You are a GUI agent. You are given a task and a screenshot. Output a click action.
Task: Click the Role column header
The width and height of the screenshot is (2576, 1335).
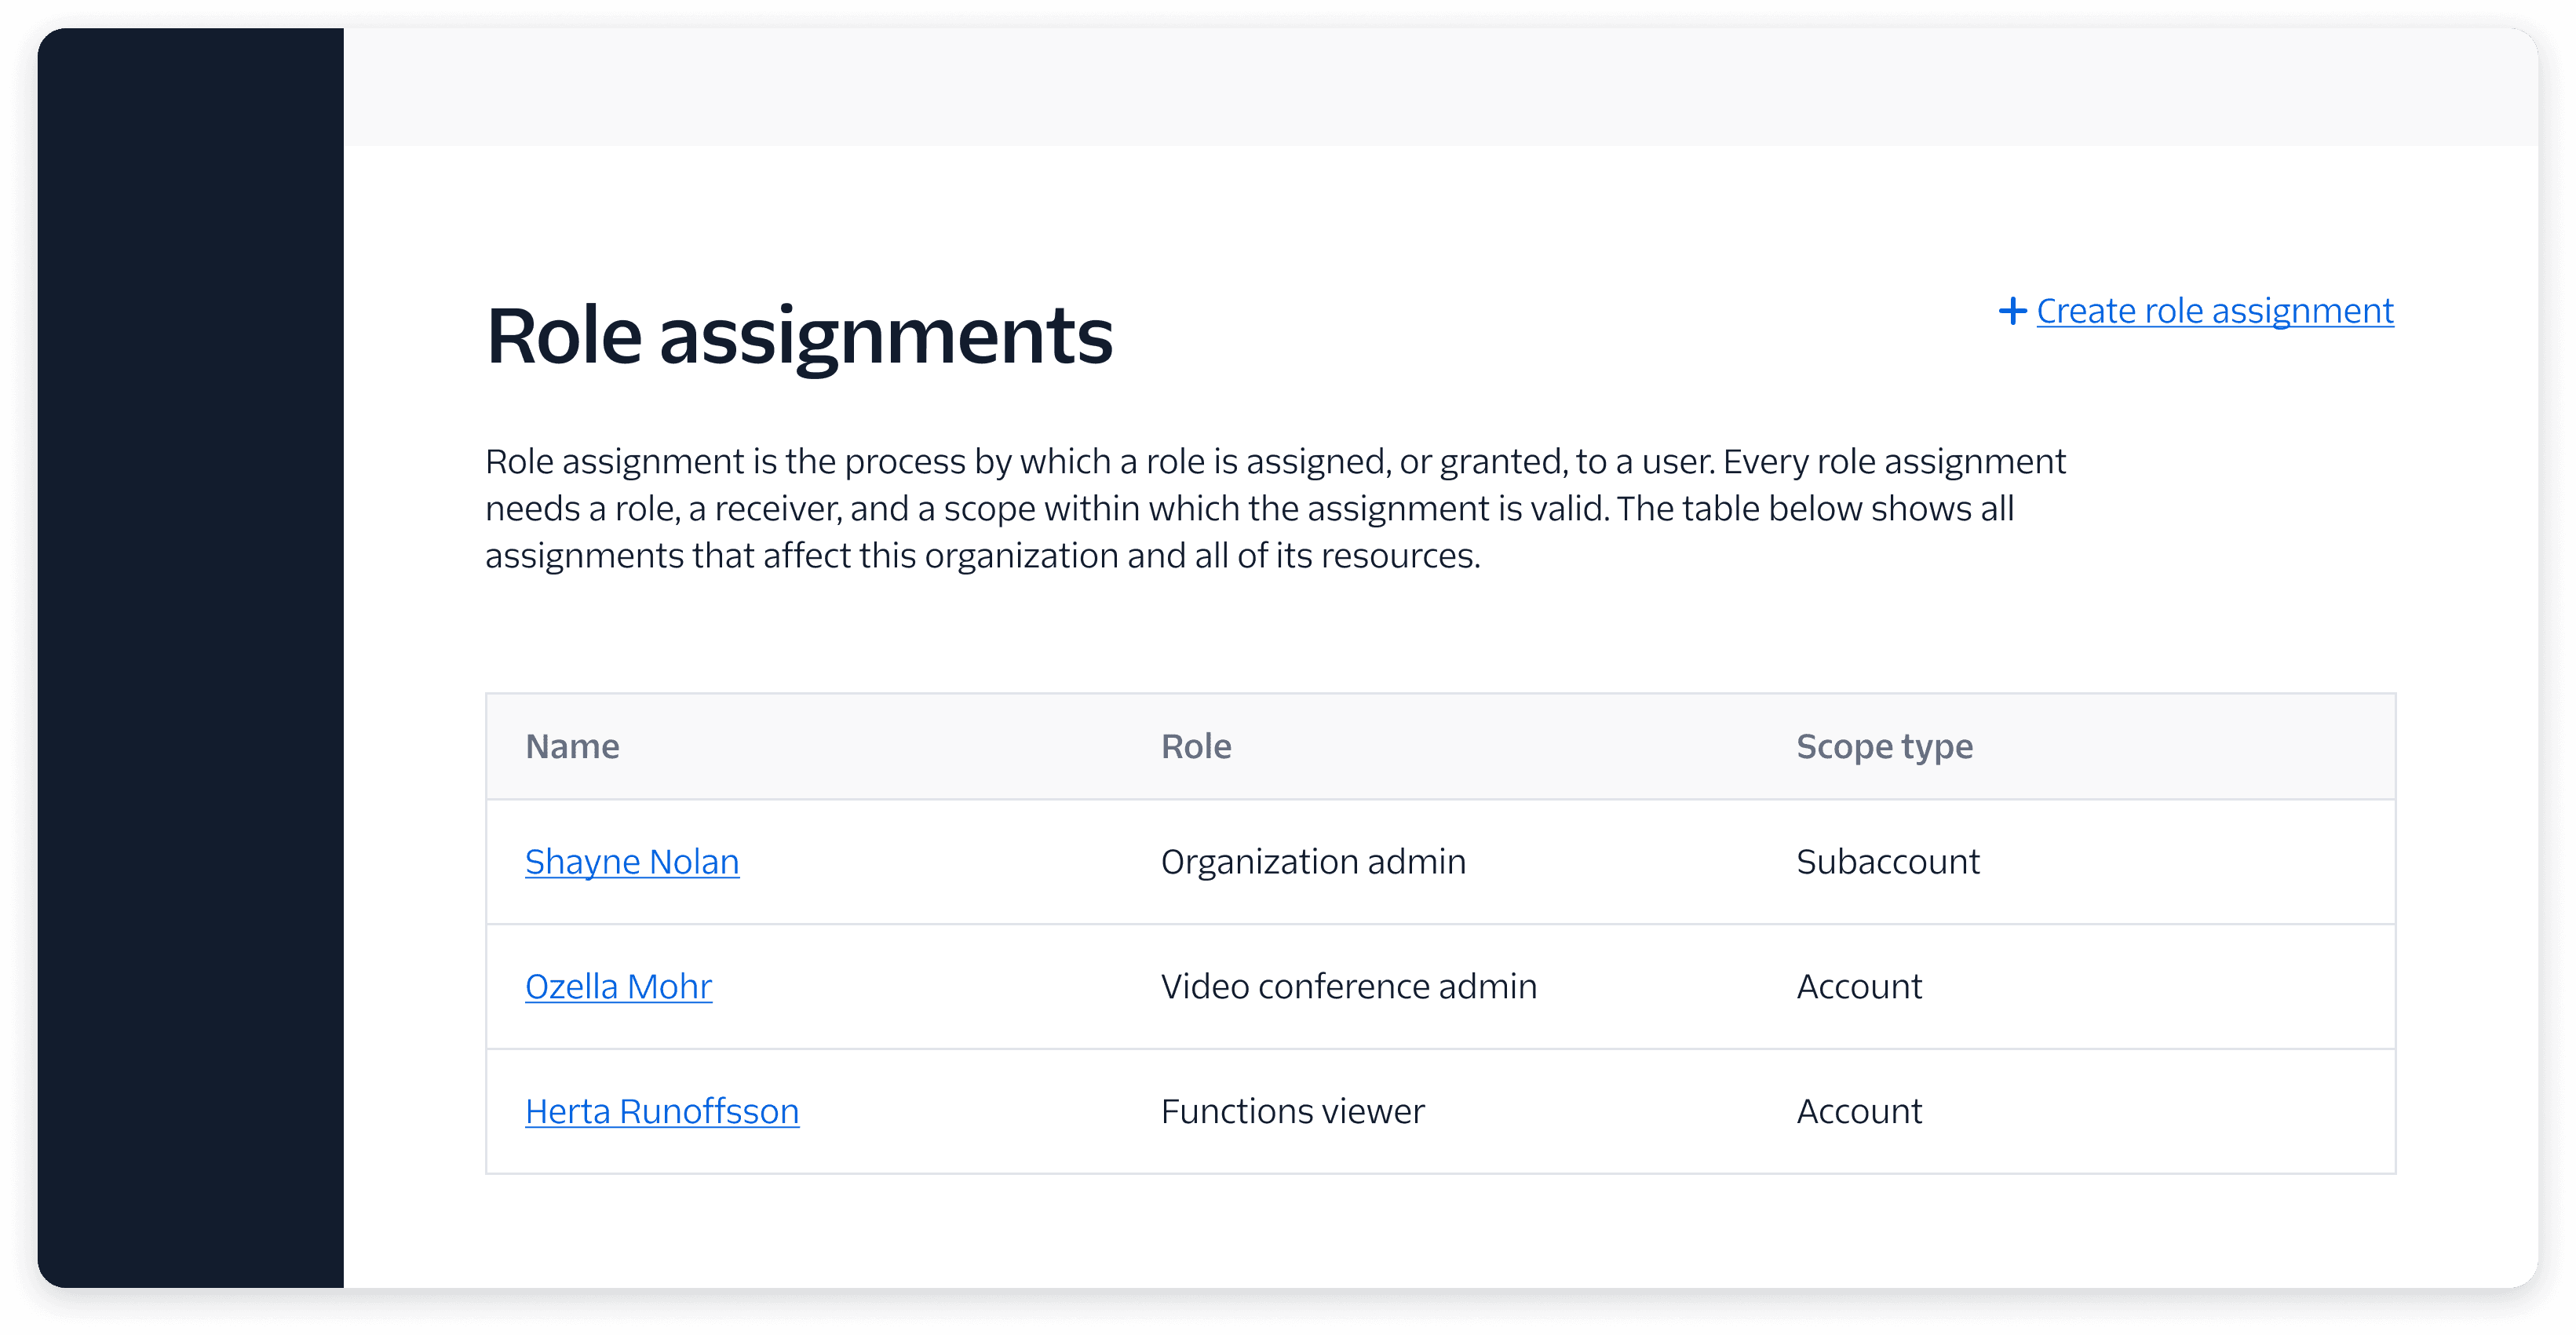[x=1196, y=747]
